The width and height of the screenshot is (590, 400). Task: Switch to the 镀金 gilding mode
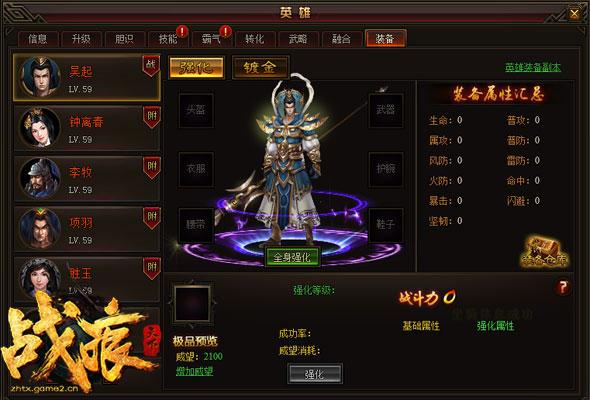tap(260, 68)
